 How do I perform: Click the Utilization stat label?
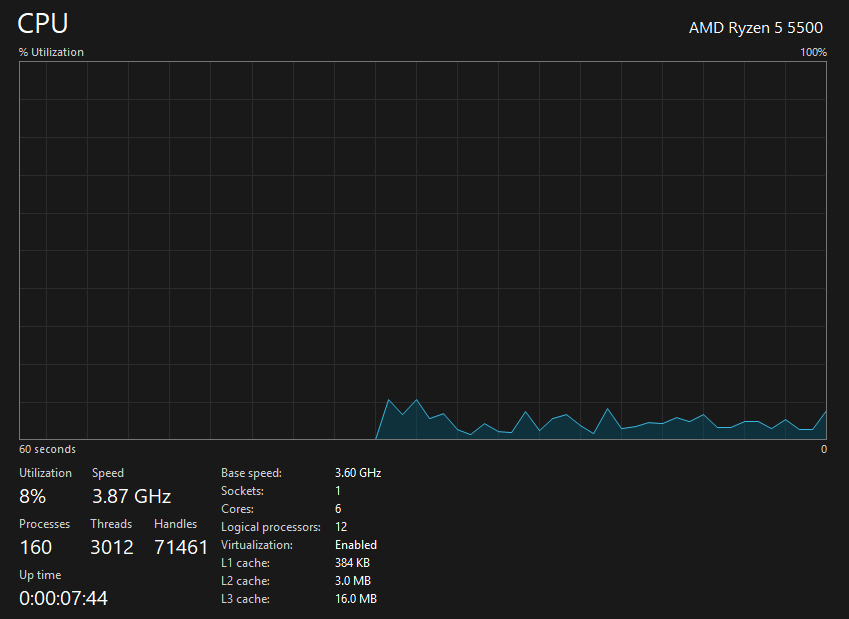click(x=45, y=473)
